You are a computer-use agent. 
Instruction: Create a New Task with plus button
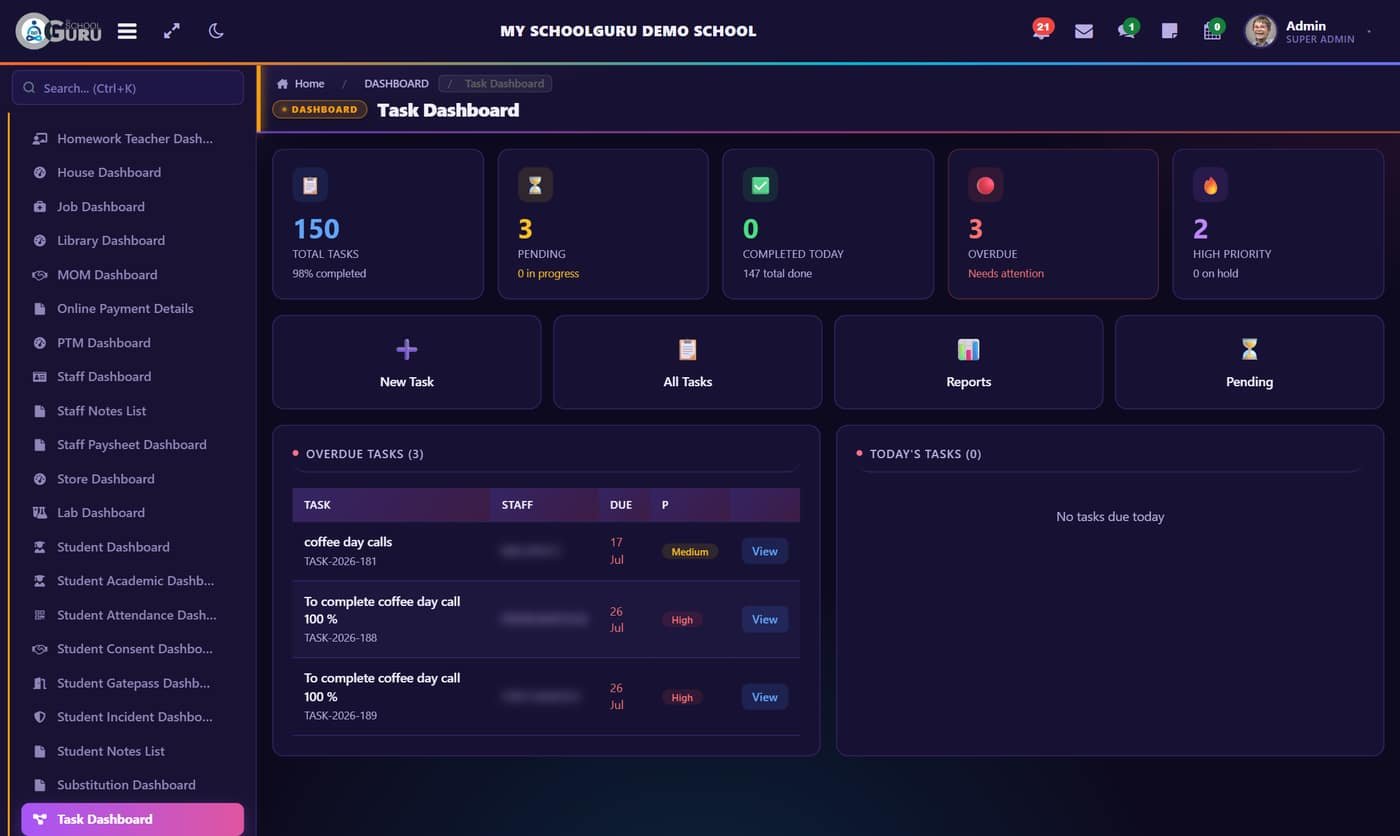pos(407,362)
